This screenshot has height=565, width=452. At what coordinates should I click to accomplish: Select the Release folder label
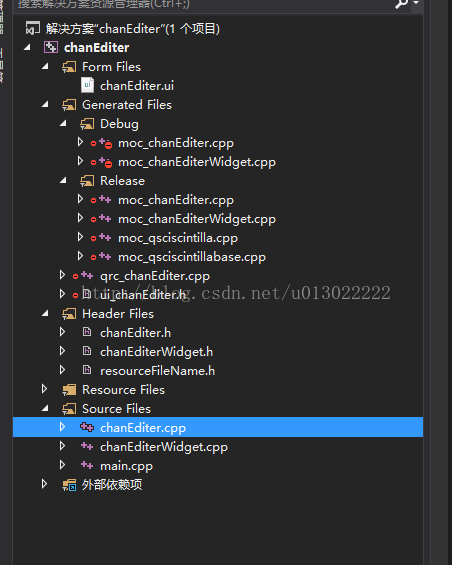coord(123,181)
